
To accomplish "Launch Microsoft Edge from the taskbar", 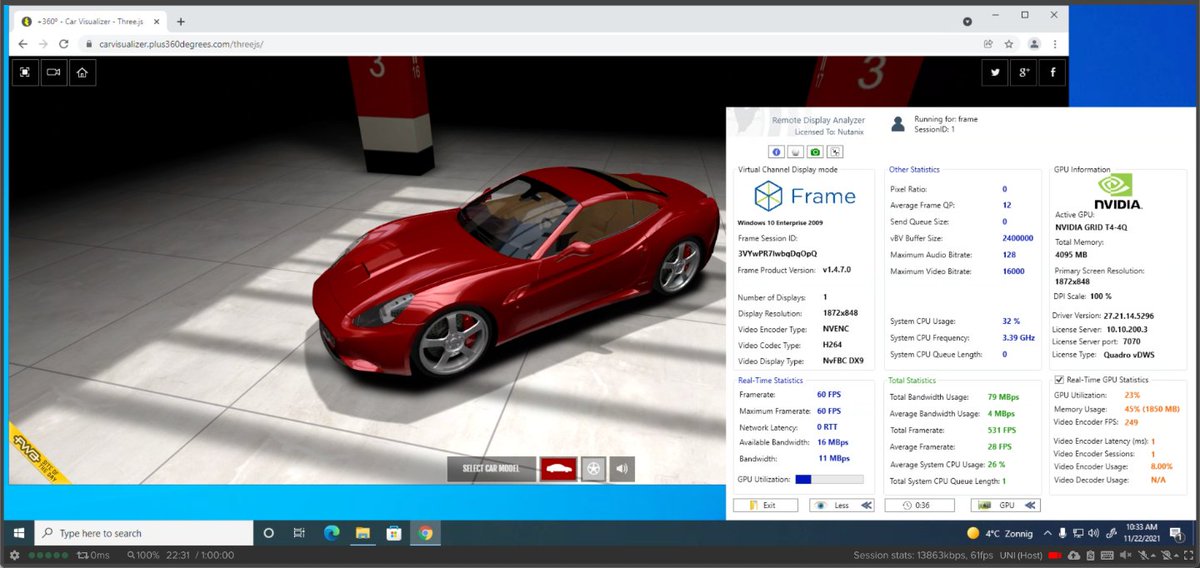I will pyautogui.click(x=332, y=533).
